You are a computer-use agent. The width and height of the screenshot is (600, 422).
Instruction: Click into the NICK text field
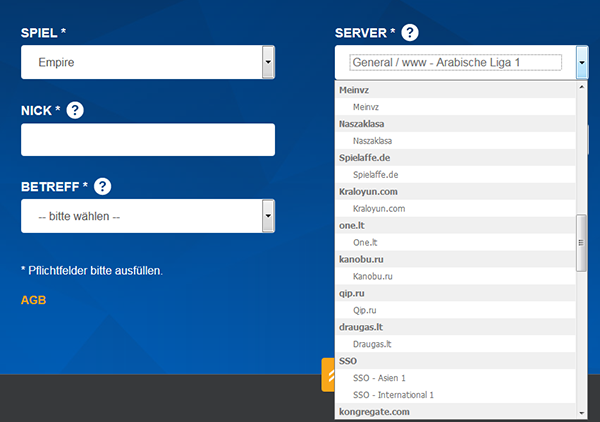[x=148, y=140]
